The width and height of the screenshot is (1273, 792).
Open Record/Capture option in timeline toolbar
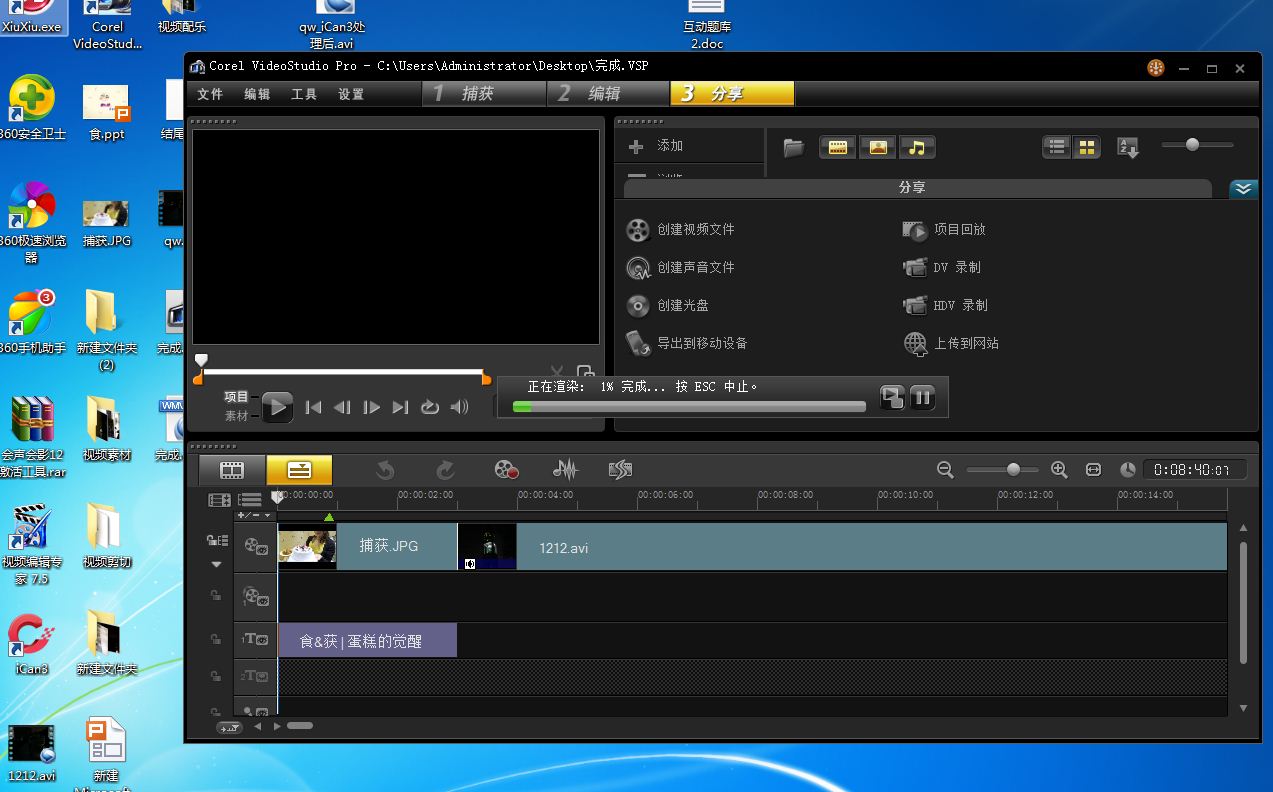tap(507, 469)
